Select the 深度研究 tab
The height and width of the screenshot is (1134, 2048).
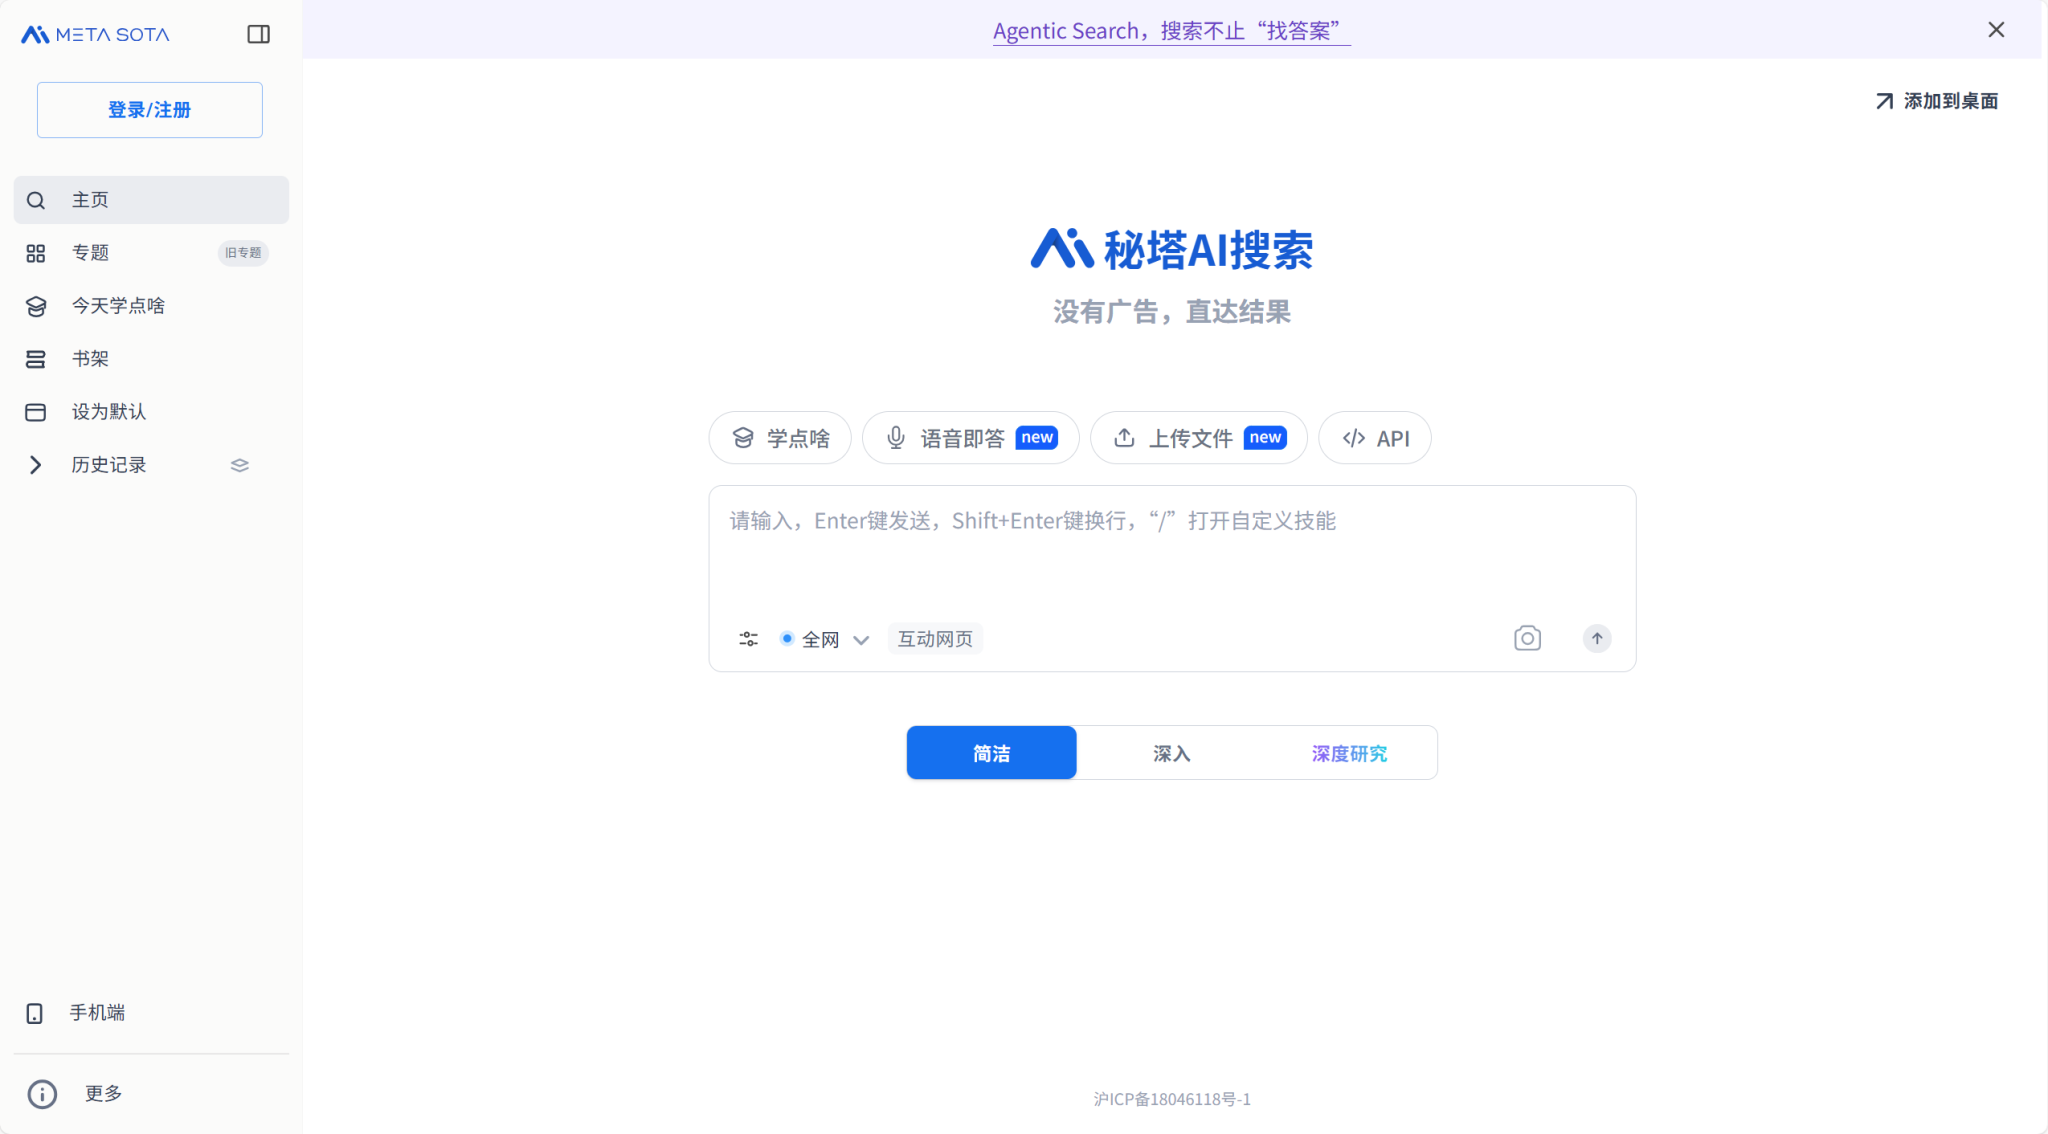pos(1349,752)
